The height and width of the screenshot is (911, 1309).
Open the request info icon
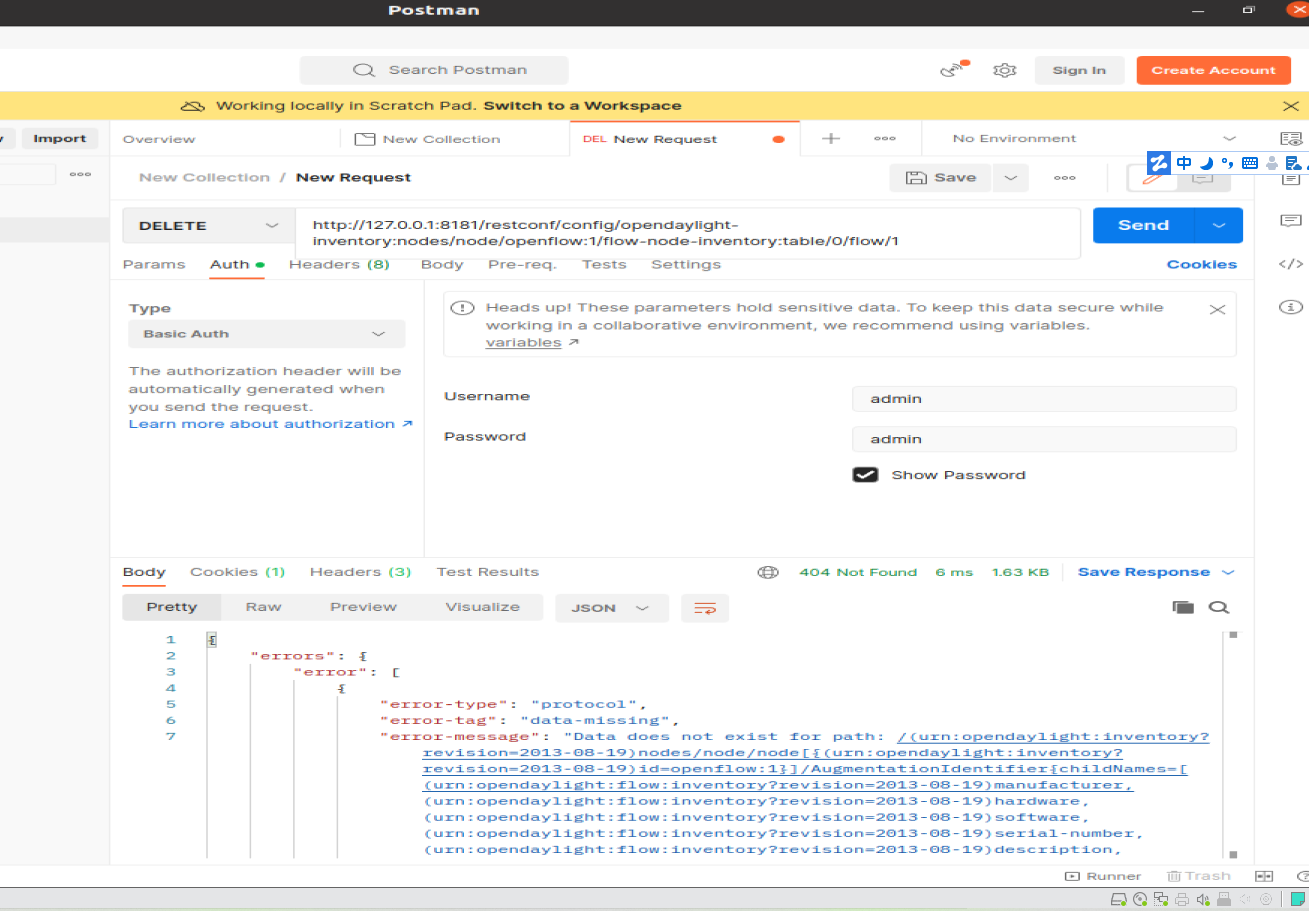coord(1290,306)
